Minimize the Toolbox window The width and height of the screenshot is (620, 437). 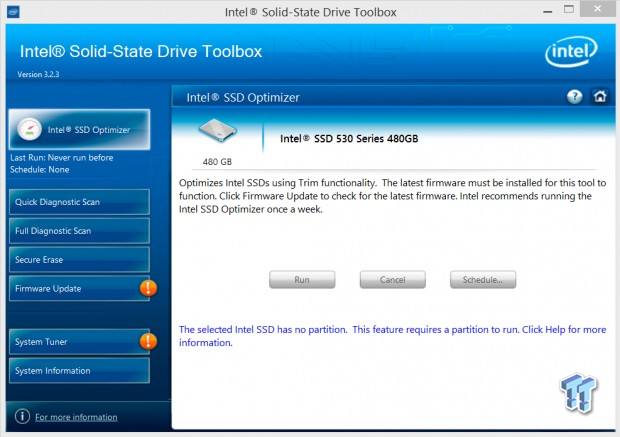548,11
